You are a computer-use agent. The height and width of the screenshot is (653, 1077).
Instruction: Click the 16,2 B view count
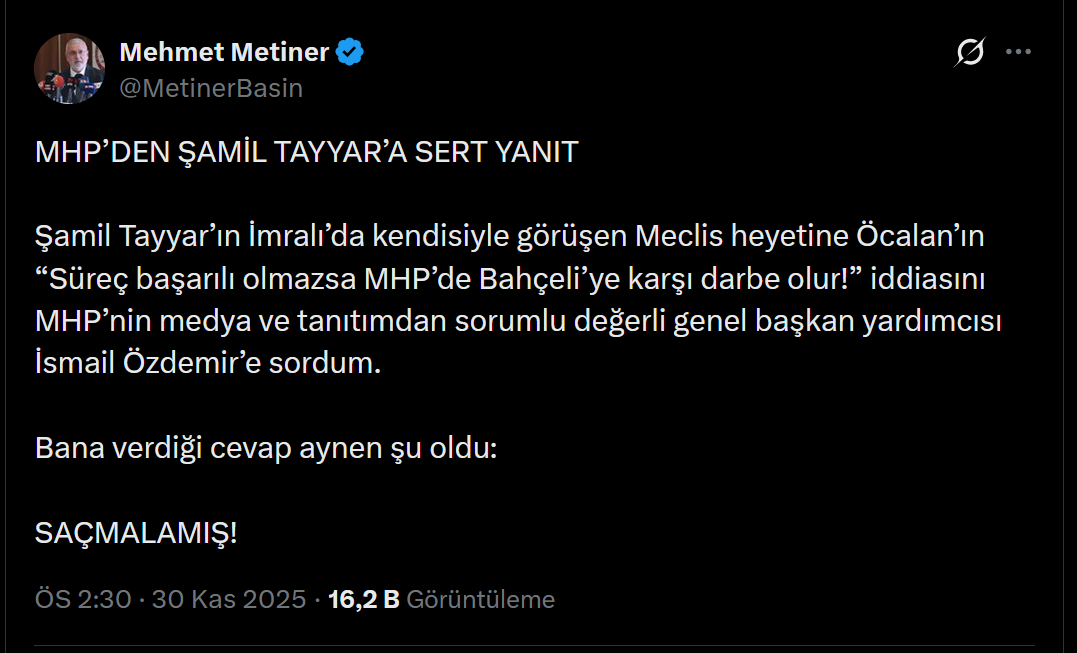tap(363, 599)
